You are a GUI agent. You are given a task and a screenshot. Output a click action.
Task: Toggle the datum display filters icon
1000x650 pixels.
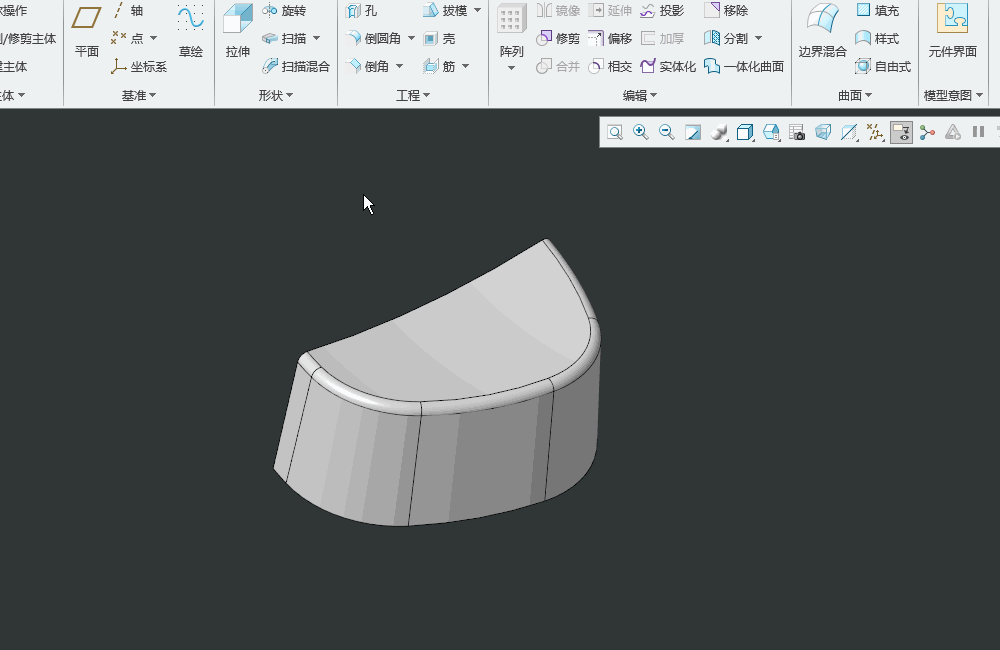coord(875,132)
